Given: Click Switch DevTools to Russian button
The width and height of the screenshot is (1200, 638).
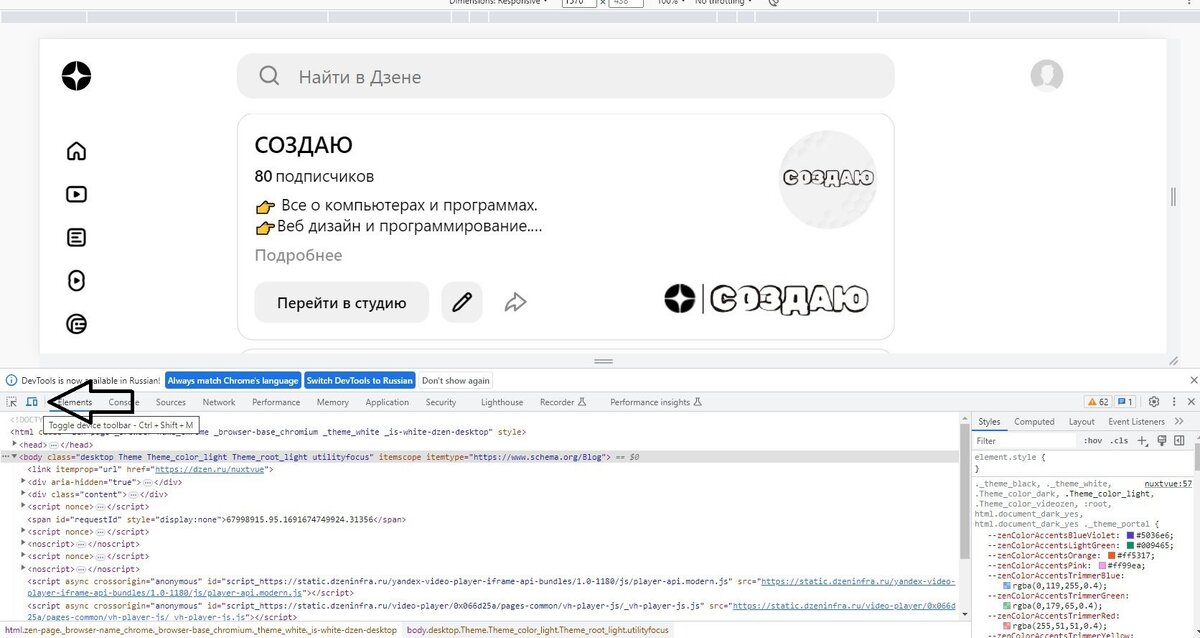Looking at the screenshot, I should (x=359, y=381).
